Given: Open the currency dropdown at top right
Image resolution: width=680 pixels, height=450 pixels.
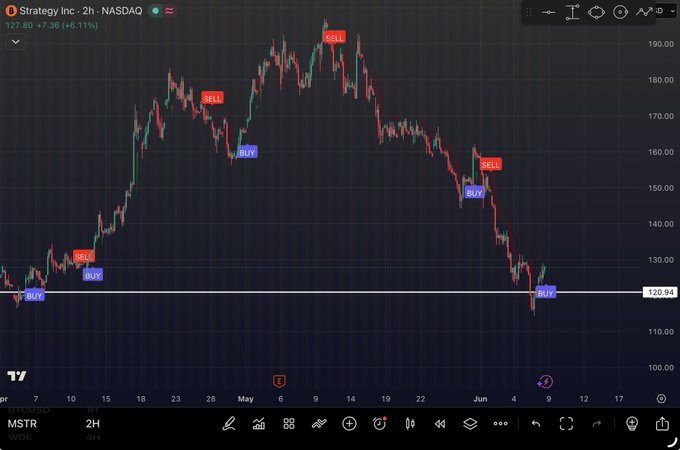Looking at the screenshot, I should coord(666,11).
